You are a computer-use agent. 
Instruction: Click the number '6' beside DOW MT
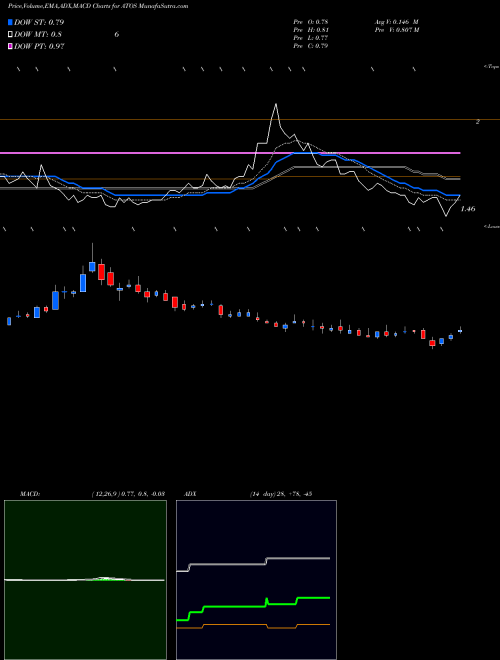[117, 35]
